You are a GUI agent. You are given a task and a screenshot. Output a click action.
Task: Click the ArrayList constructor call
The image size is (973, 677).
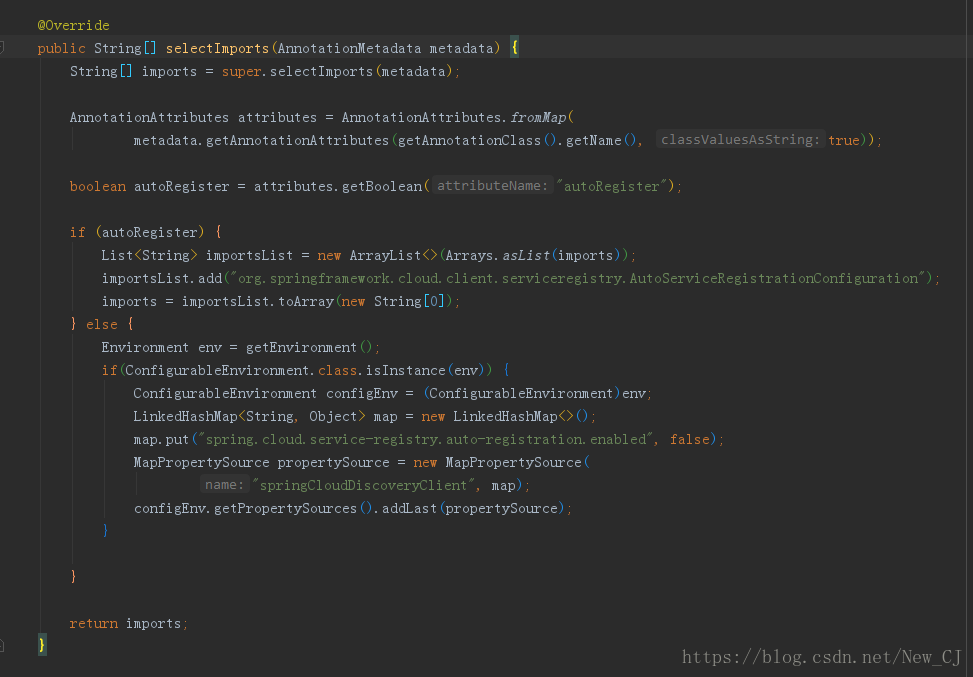tap(385, 255)
